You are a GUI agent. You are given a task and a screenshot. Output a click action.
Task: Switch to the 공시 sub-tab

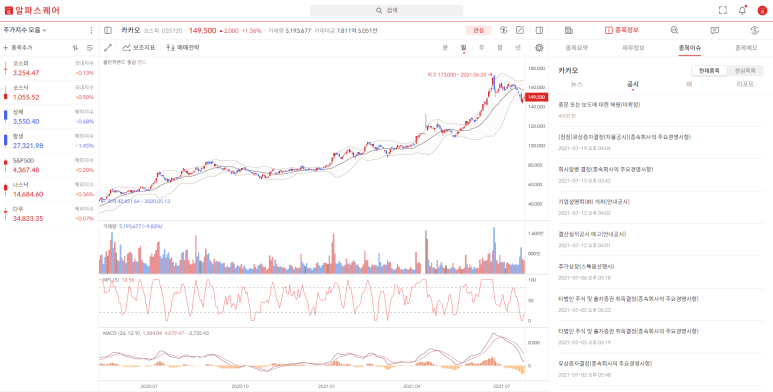click(x=632, y=84)
